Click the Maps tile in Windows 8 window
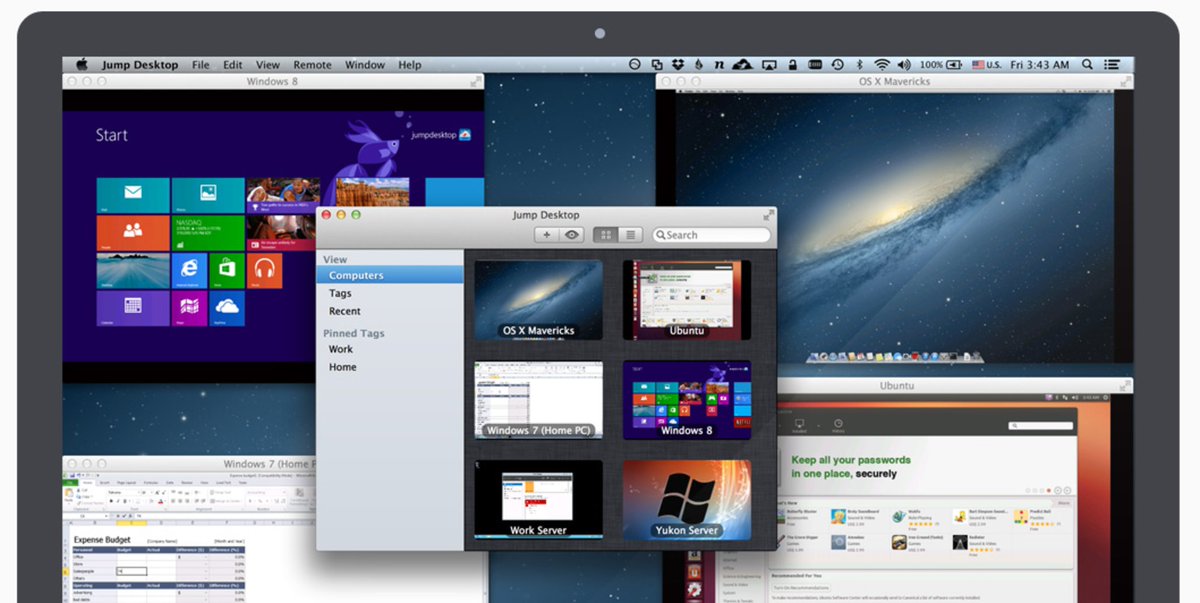Image resolution: width=1200 pixels, height=603 pixels. pos(189,307)
